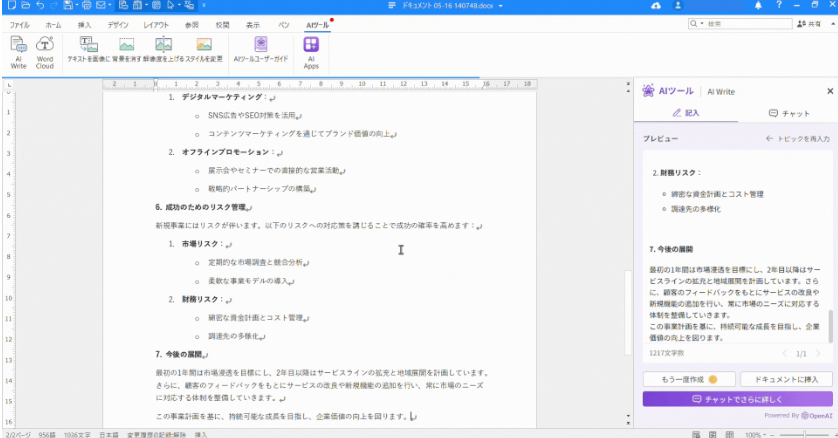Open the ファイル menu

[x=19, y=25]
